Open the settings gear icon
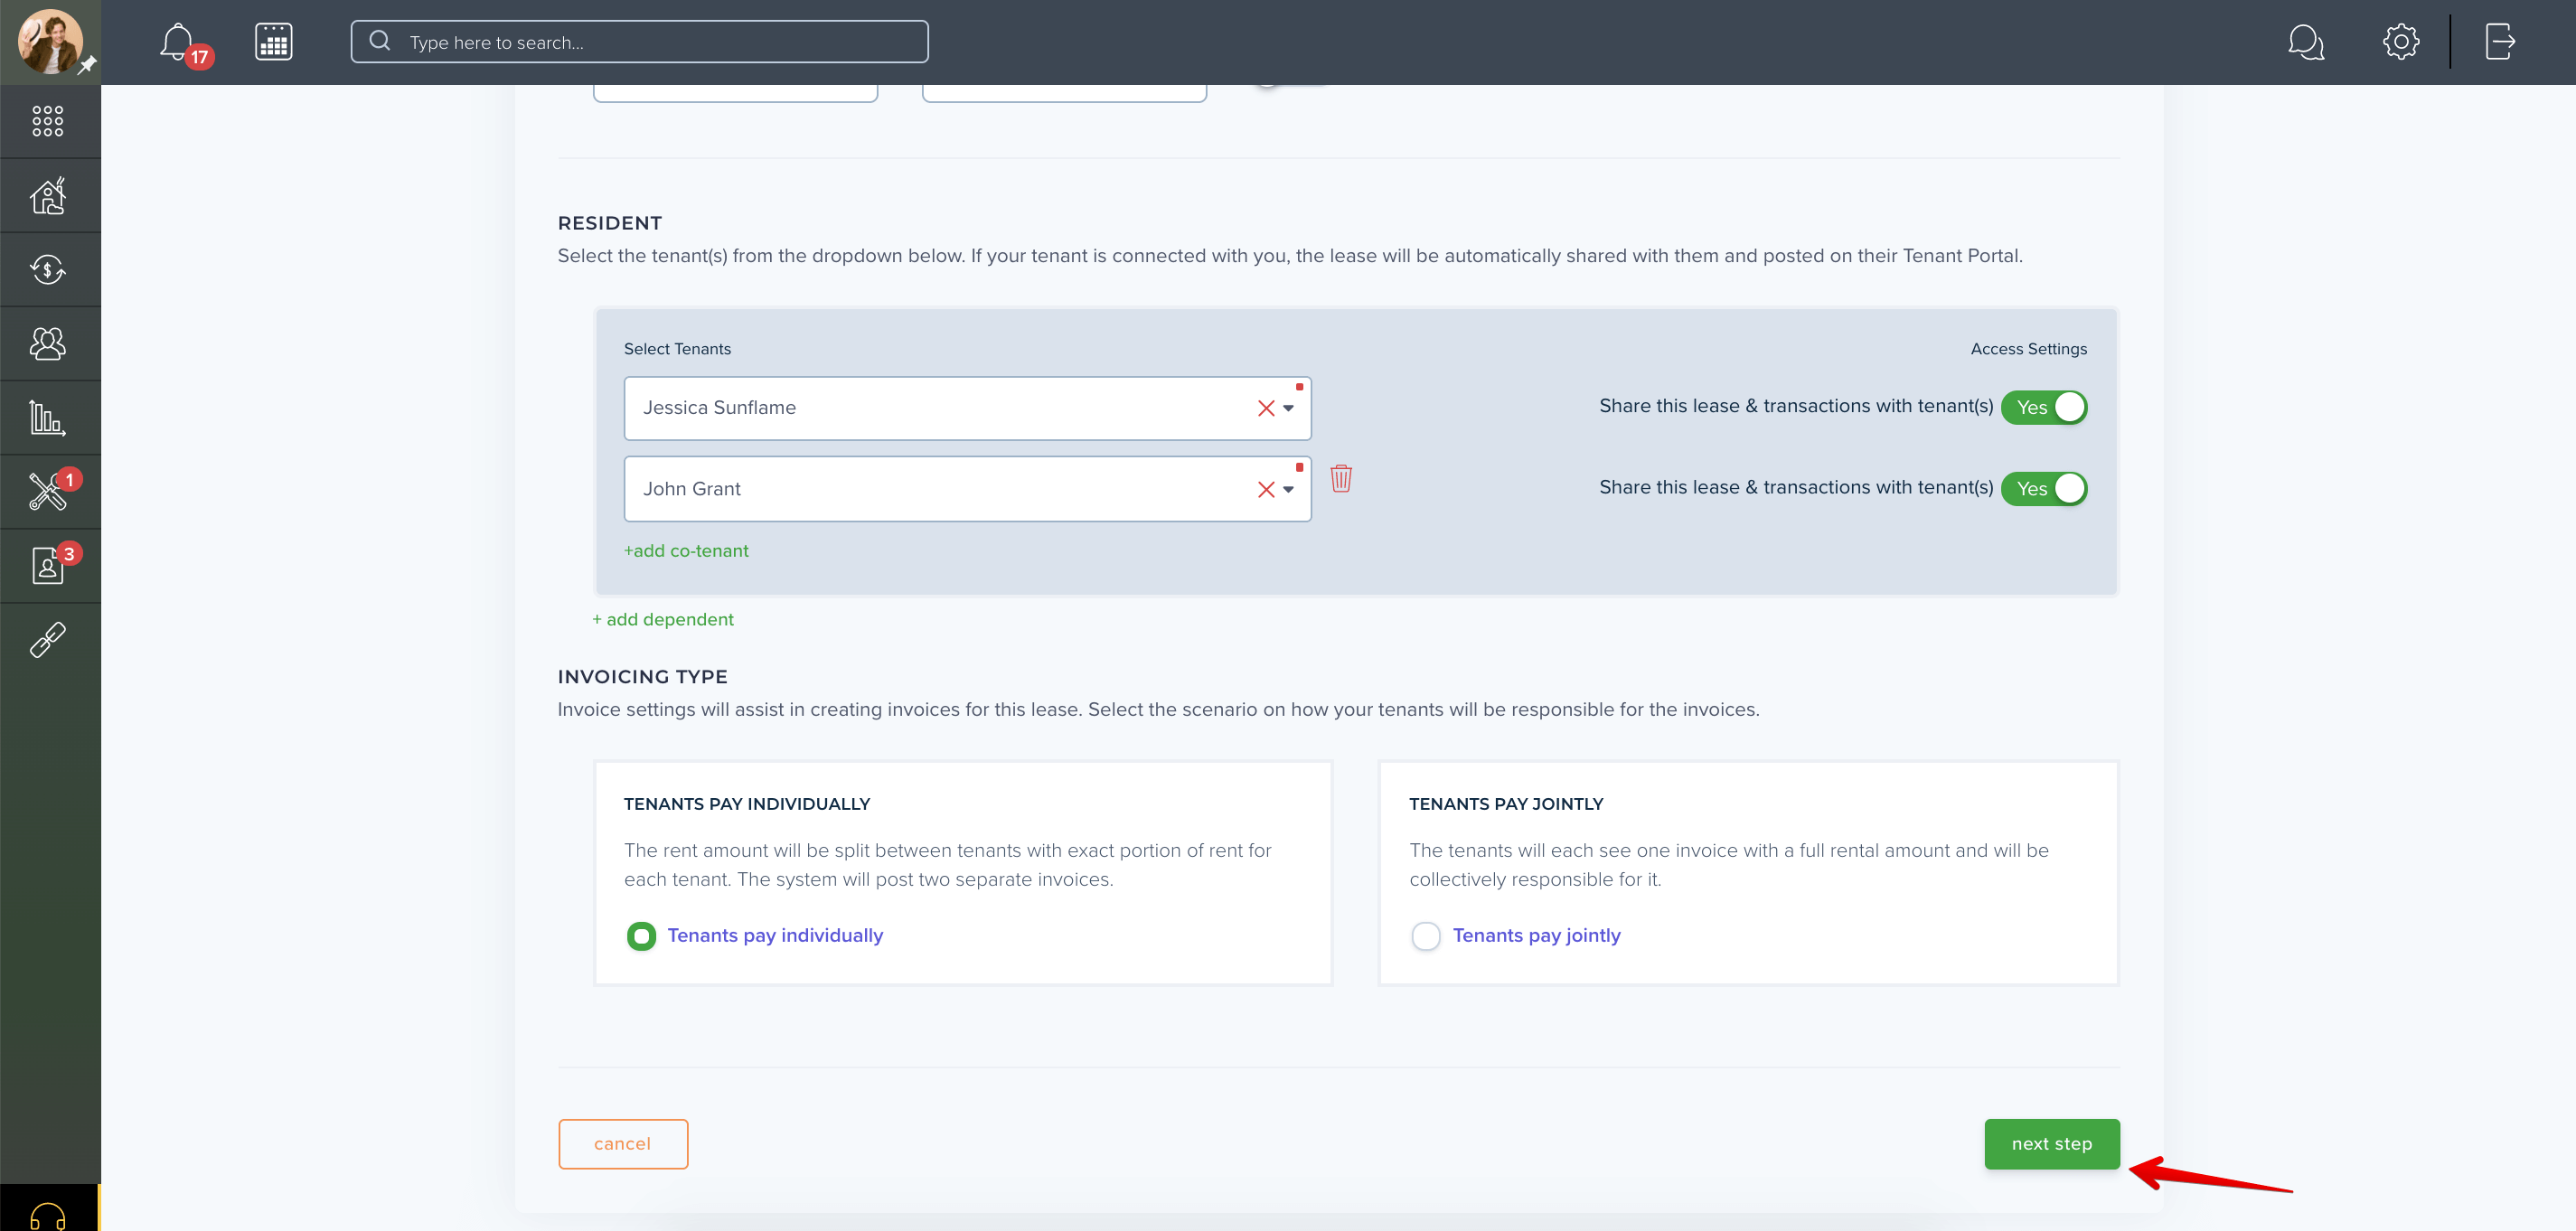 (2401, 42)
